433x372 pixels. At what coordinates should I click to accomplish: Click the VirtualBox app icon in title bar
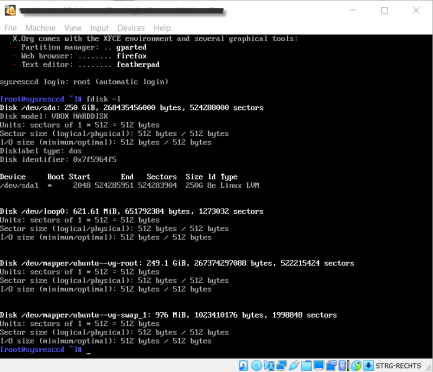pyautogui.click(x=10, y=10)
